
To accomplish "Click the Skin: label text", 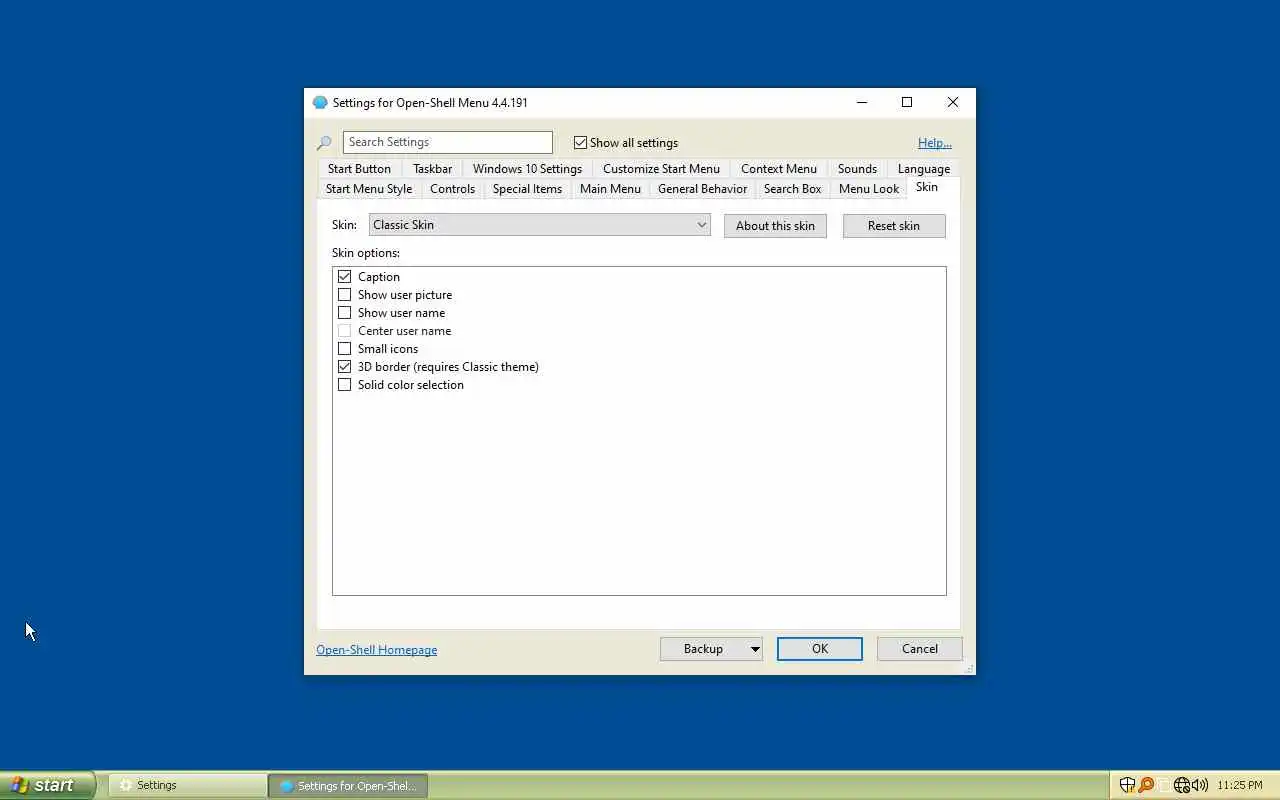I will (344, 225).
